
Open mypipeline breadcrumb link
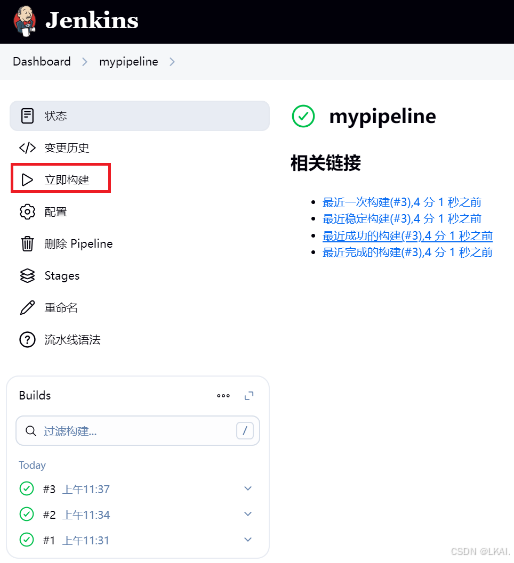[128, 62]
